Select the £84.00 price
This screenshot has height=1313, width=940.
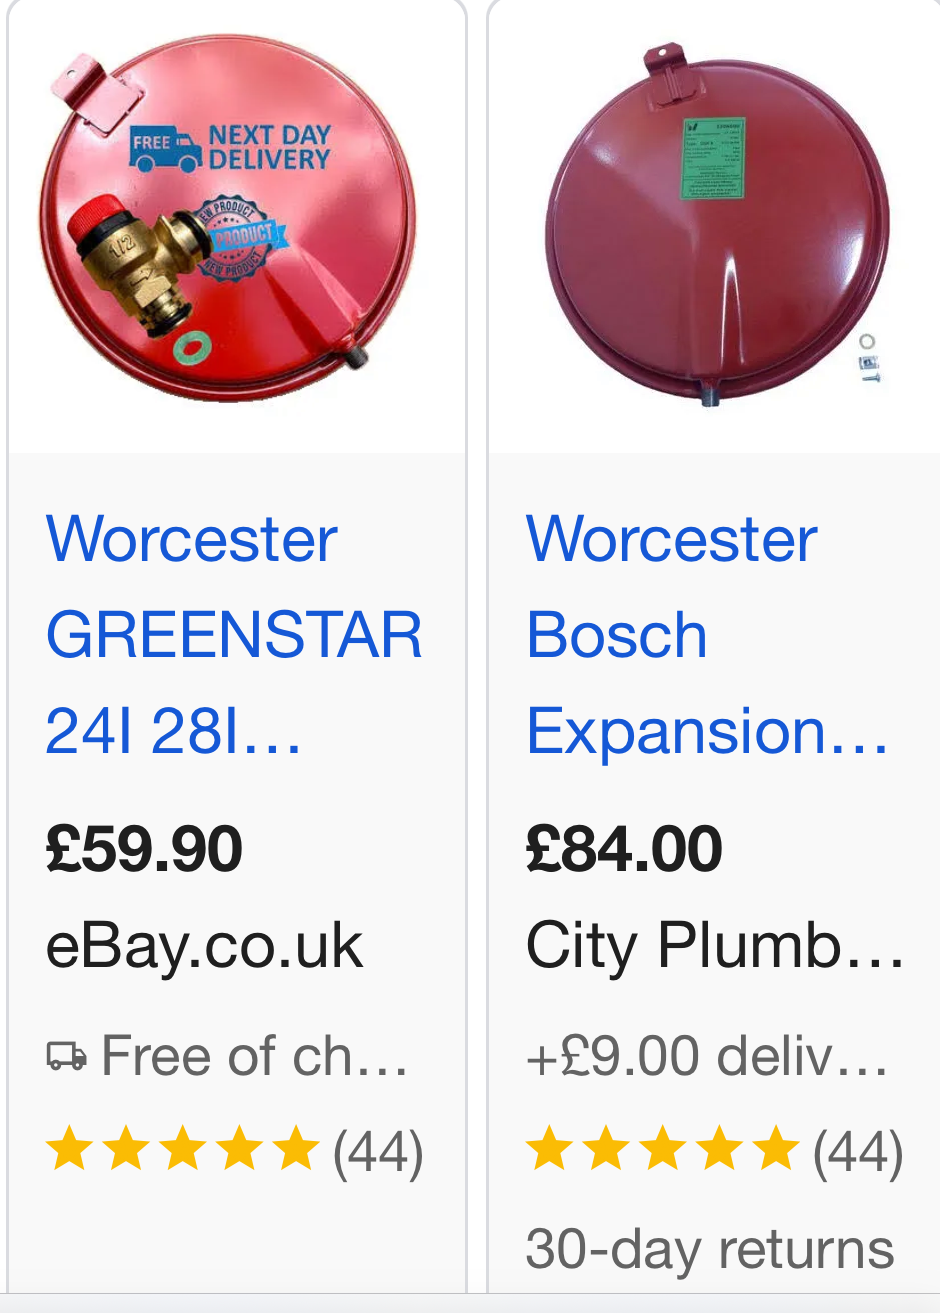(624, 849)
